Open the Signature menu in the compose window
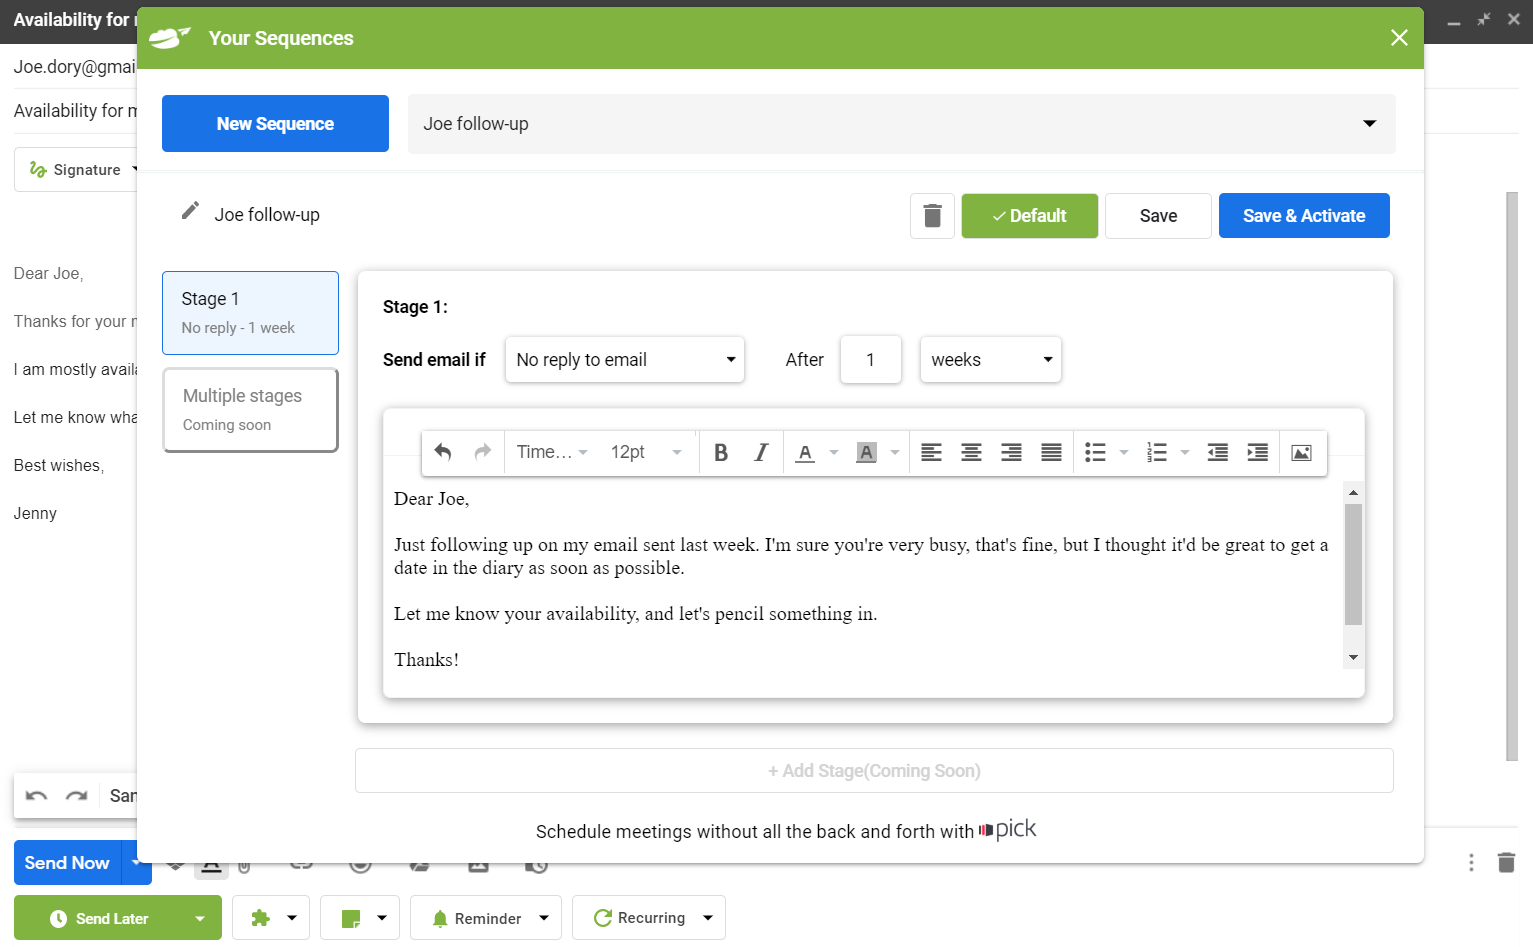 76,170
